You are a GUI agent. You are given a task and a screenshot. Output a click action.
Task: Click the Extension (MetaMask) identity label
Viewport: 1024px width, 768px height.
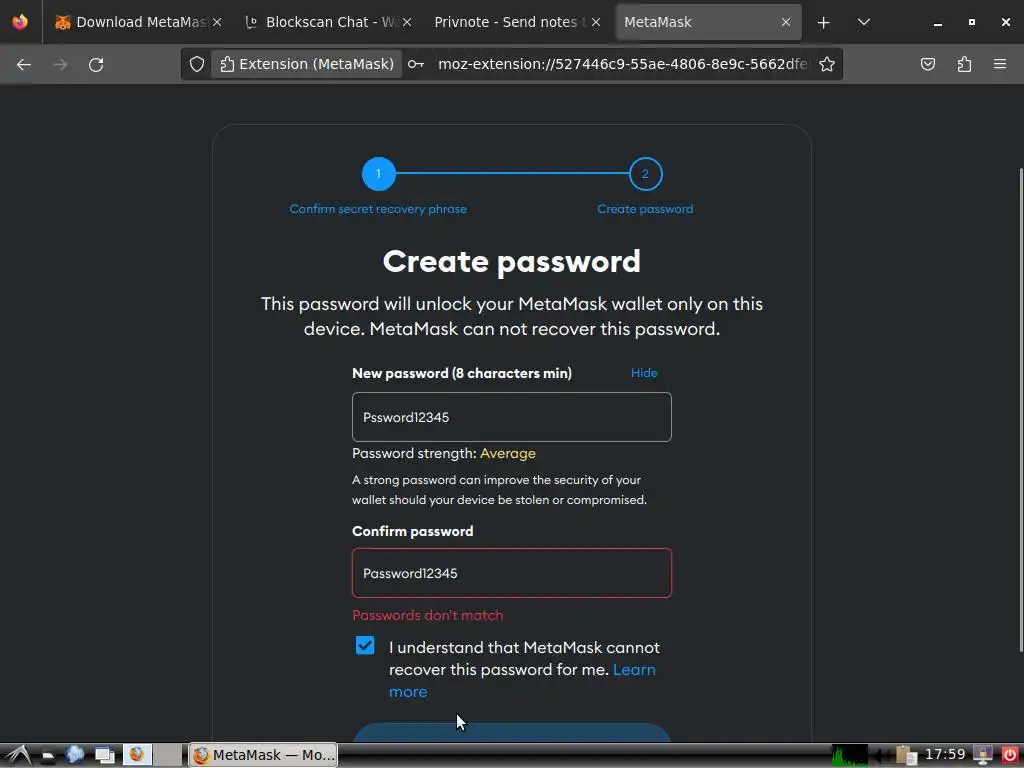point(307,64)
